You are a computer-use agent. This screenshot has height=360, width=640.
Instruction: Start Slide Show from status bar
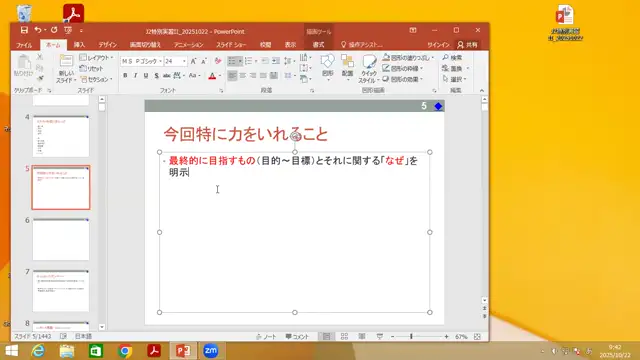[x=380, y=336]
